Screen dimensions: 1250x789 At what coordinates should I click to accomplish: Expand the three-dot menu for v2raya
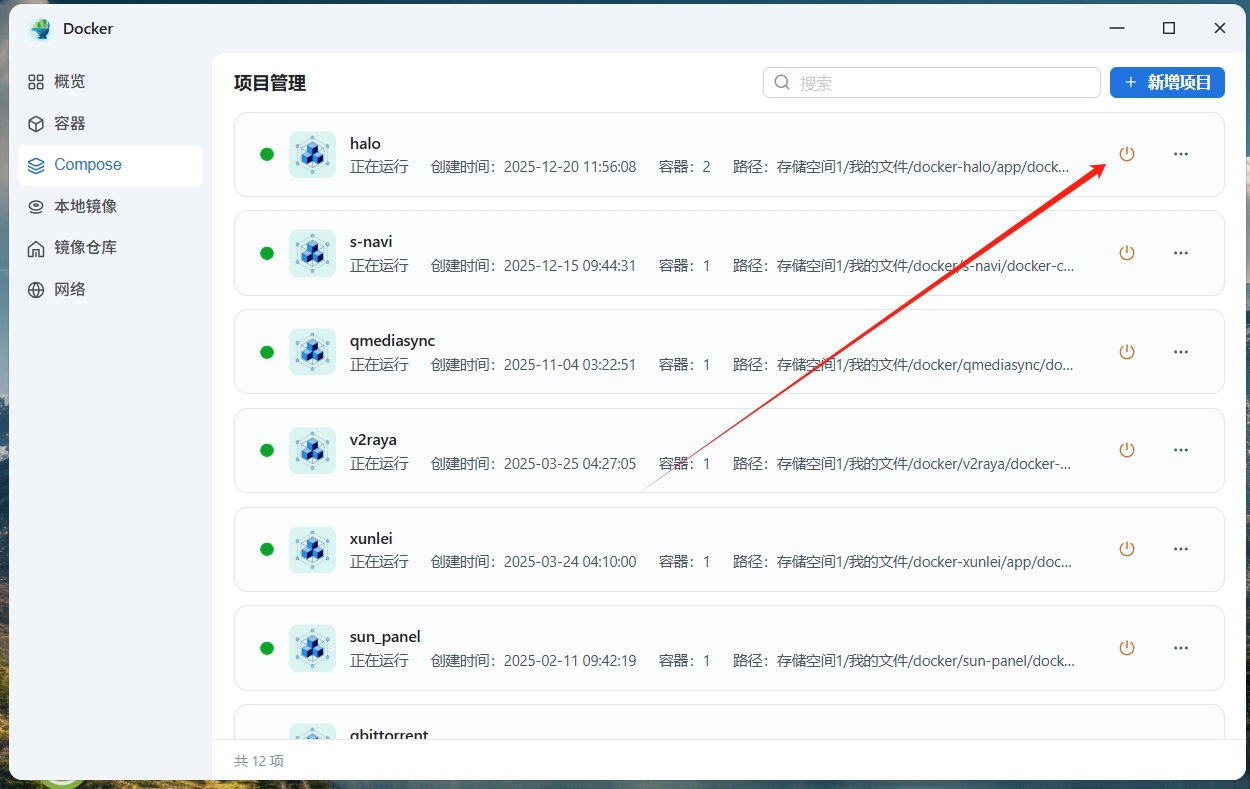[x=1181, y=450]
